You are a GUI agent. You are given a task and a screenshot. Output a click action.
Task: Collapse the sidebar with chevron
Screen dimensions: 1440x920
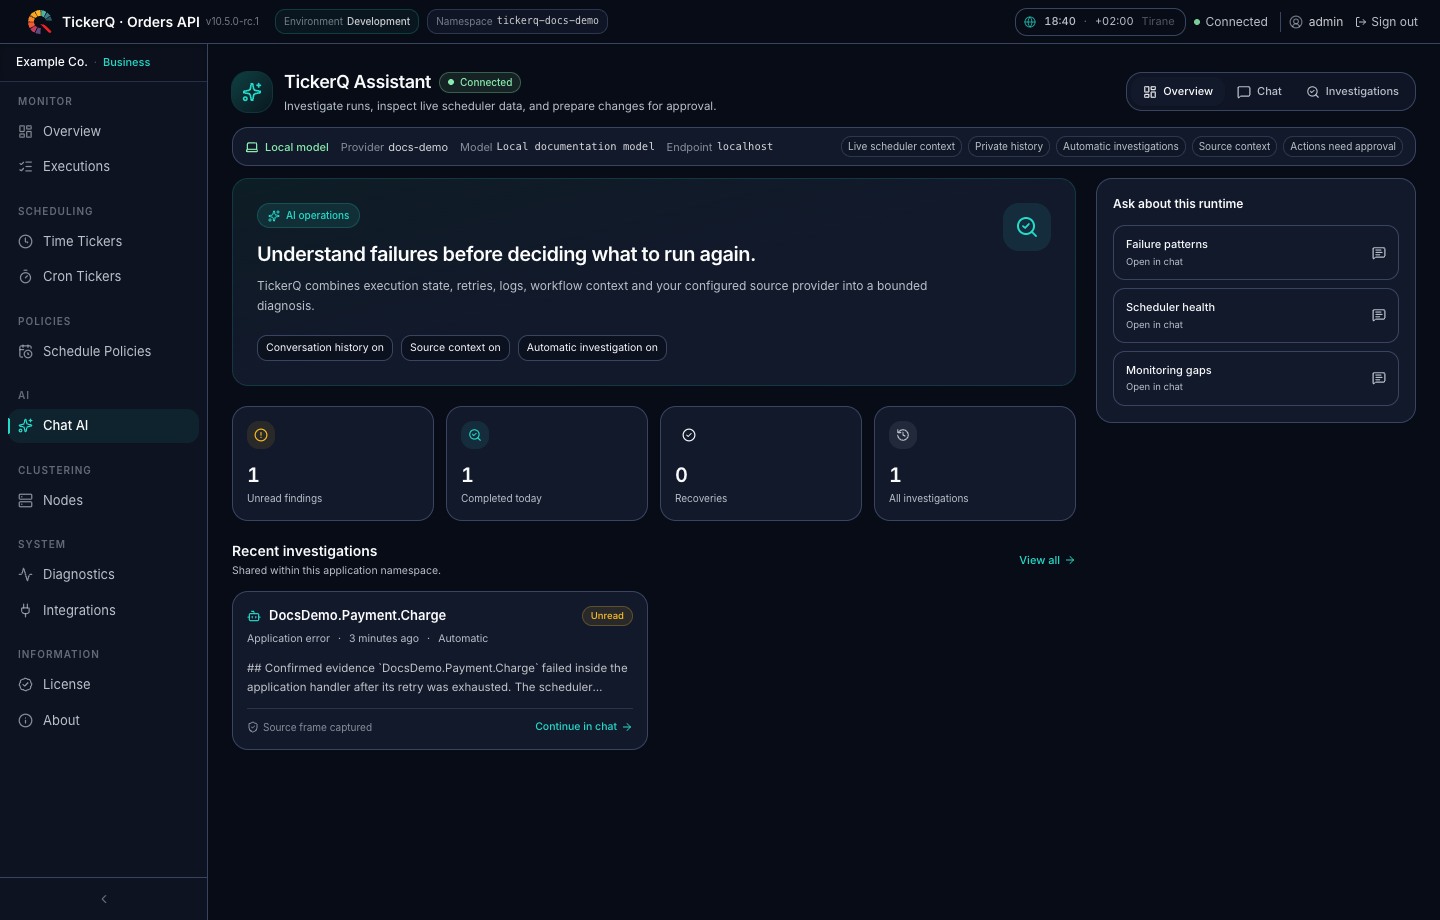tap(104, 899)
